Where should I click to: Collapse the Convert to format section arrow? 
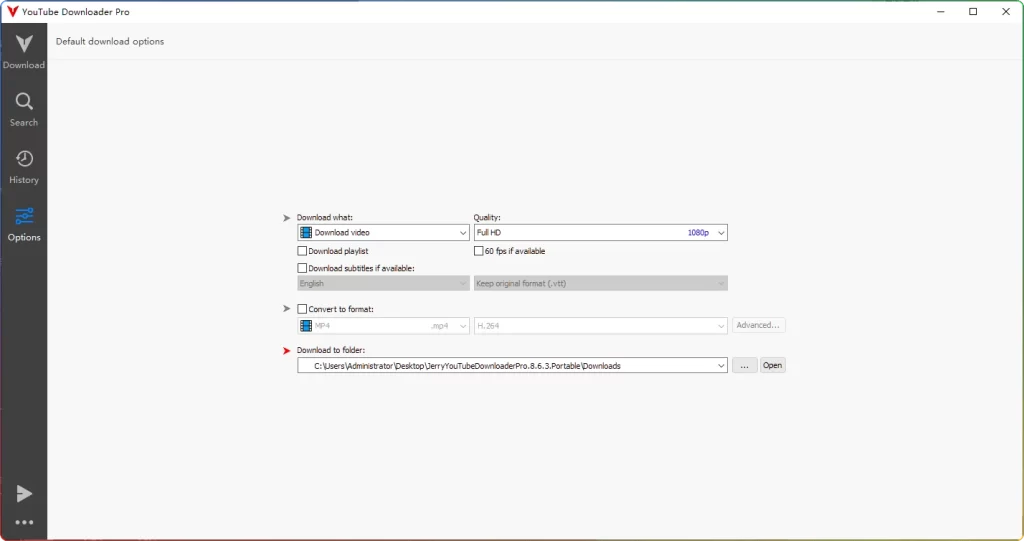[x=286, y=308]
